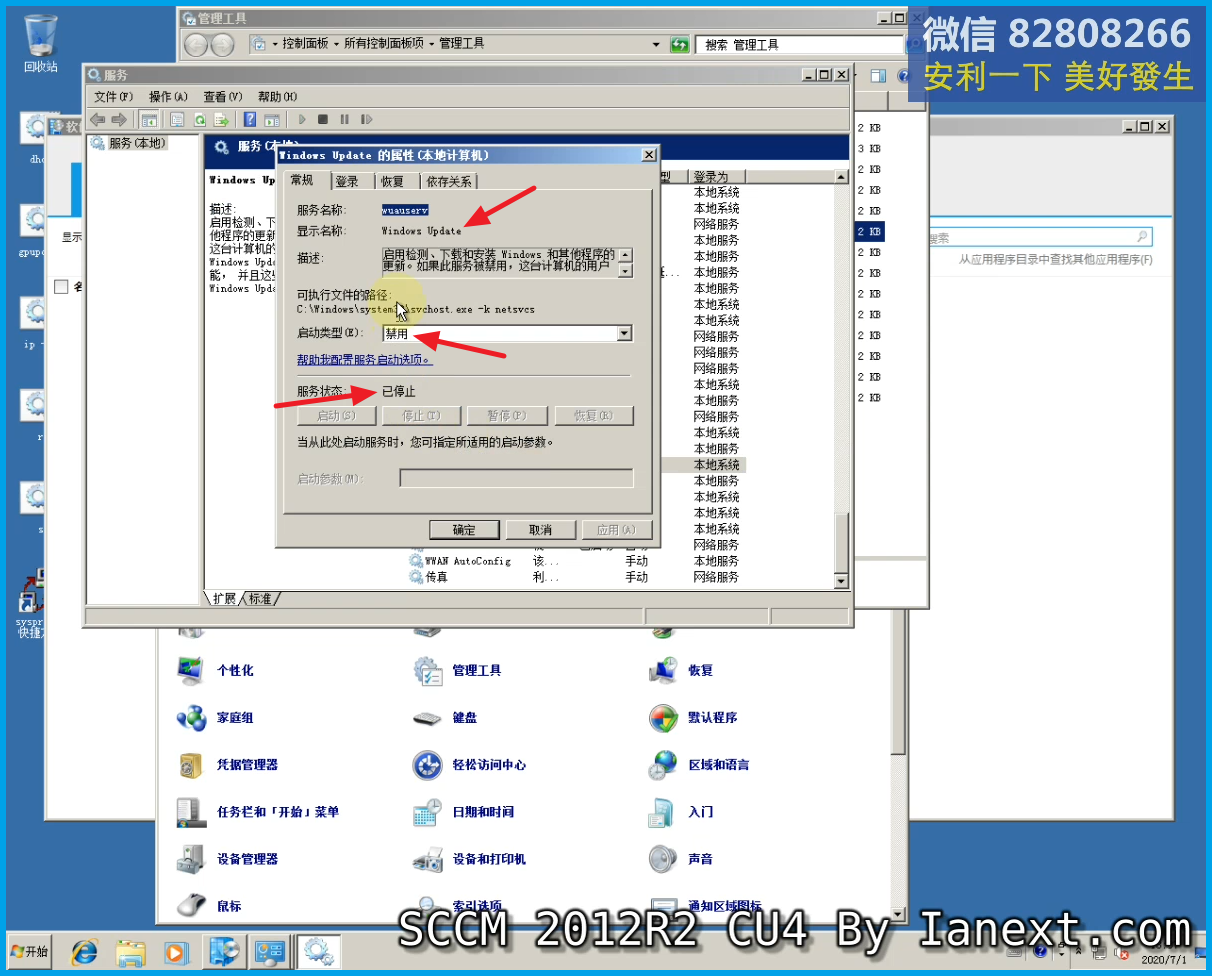Click the 应用(A) button

[x=617, y=530]
